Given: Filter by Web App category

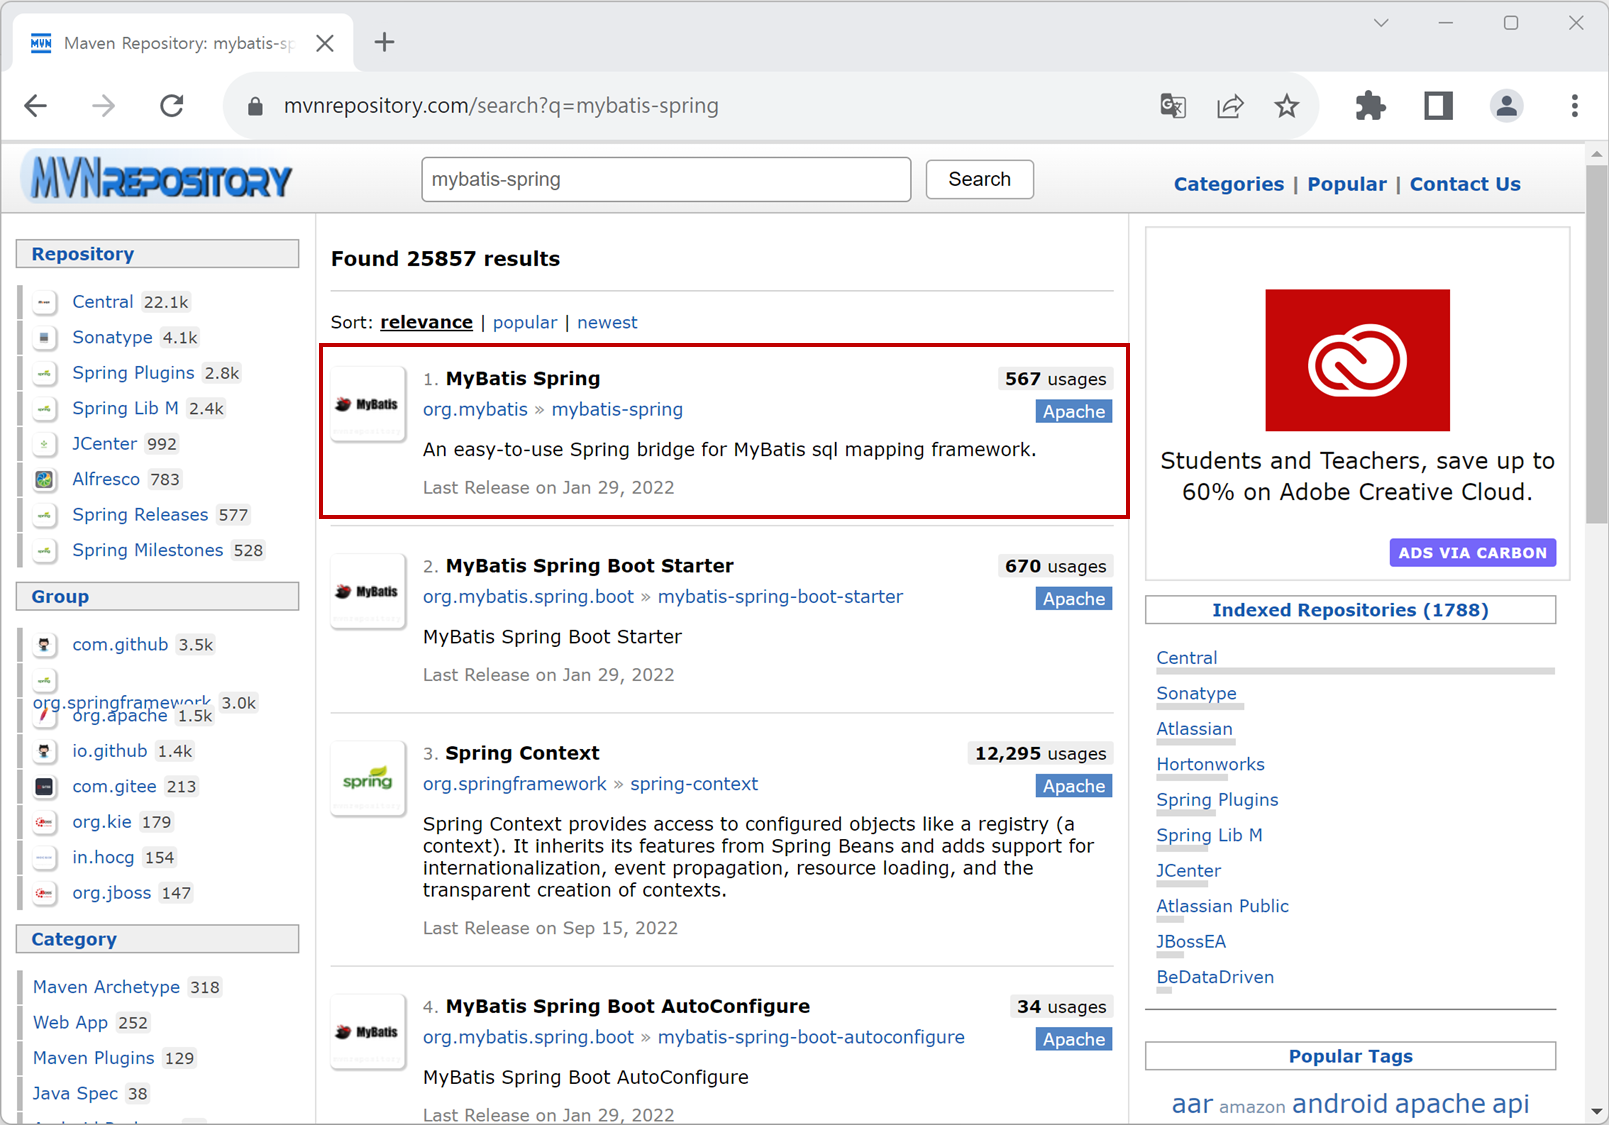Looking at the screenshot, I should [x=70, y=1022].
